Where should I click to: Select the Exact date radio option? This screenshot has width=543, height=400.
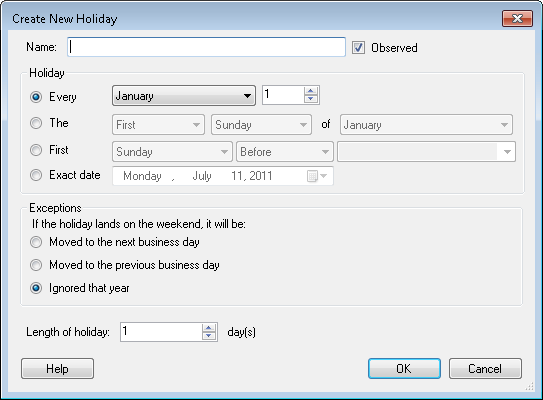pyautogui.click(x=36, y=175)
